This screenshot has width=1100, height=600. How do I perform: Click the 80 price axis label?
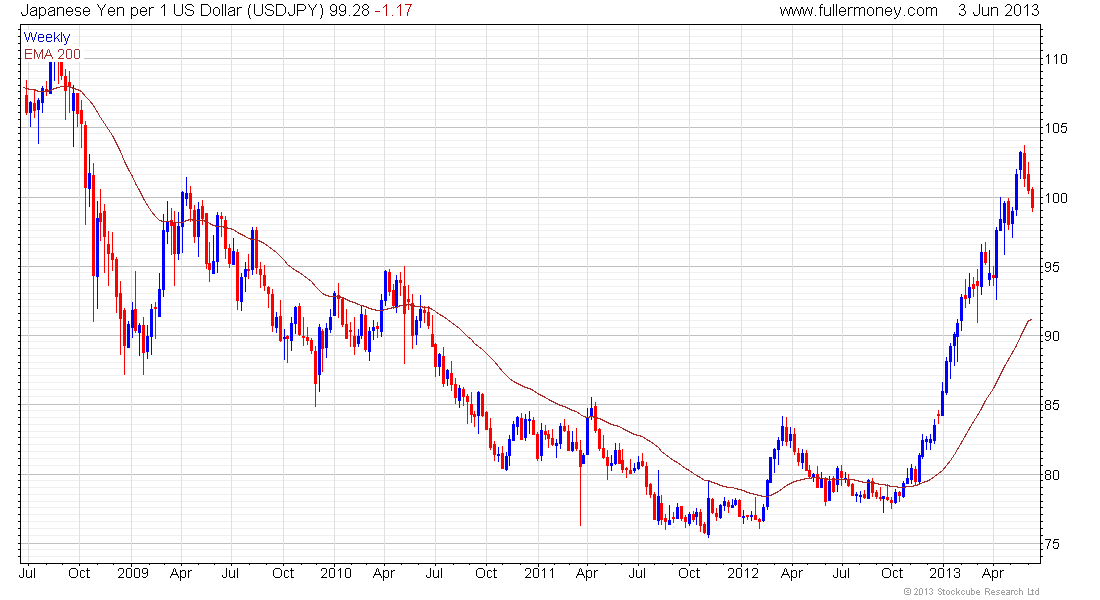click(x=1052, y=474)
